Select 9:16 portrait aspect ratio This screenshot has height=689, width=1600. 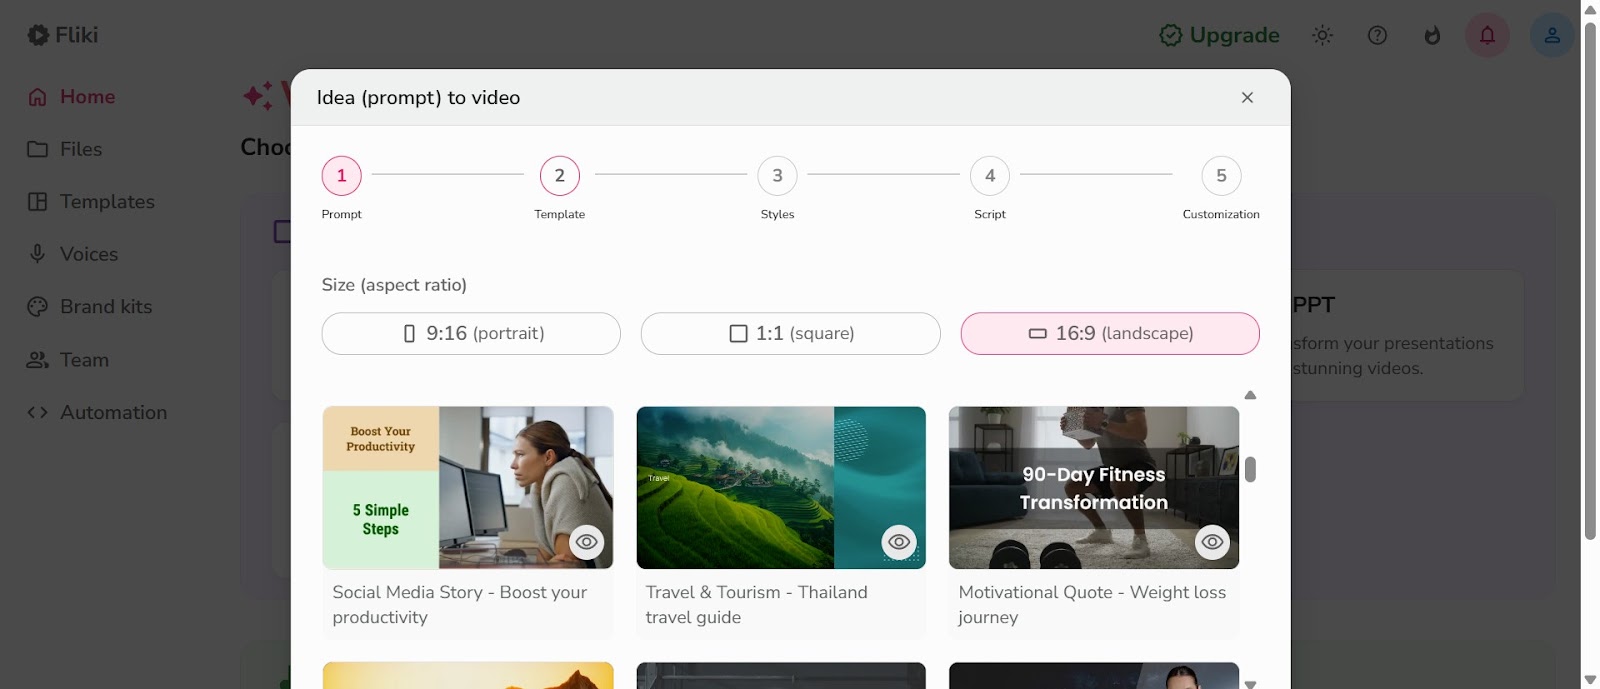(x=471, y=333)
